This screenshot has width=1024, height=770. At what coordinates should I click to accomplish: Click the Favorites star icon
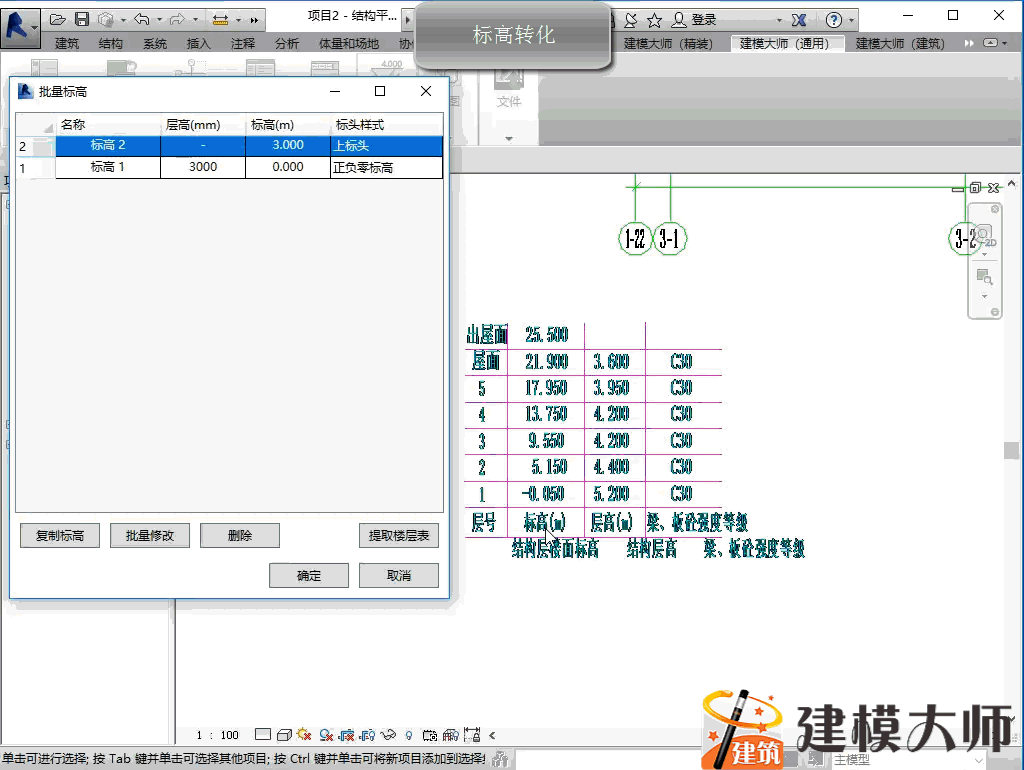click(x=654, y=20)
